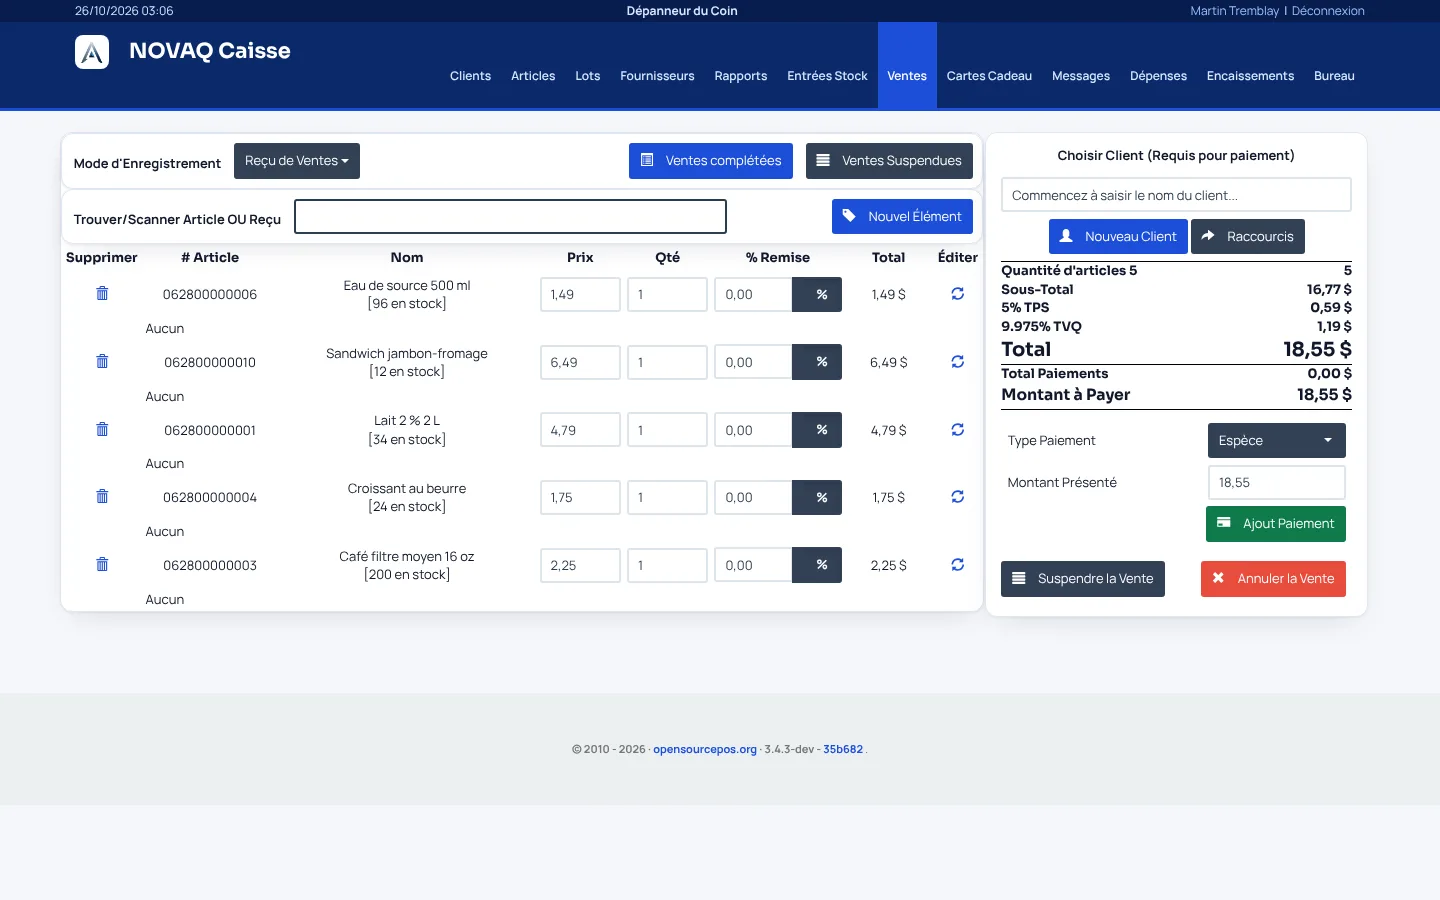
Task: Update the Eau de source row with refresh icon
Action: [958, 294]
